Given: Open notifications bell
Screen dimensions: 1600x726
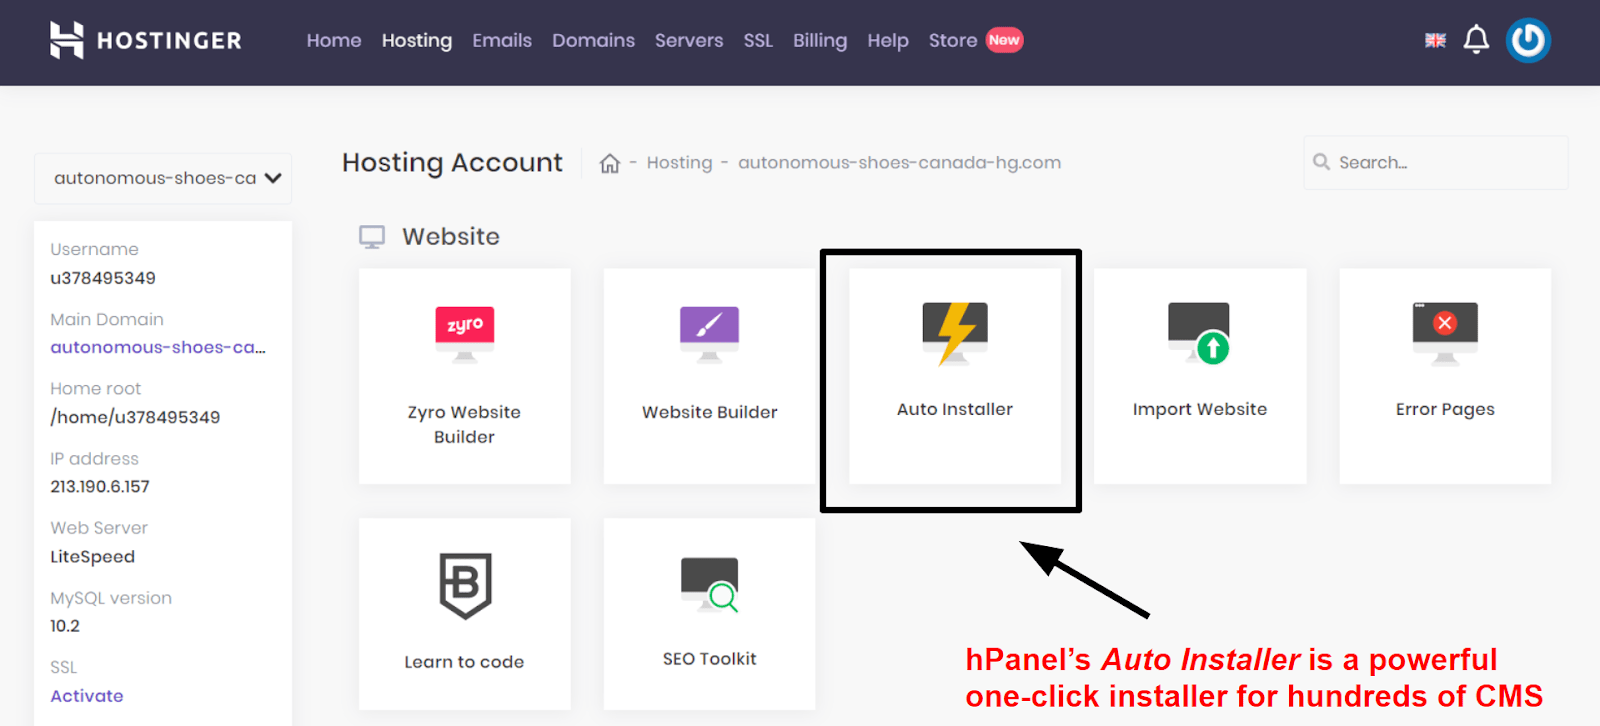Looking at the screenshot, I should coord(1476,40).
